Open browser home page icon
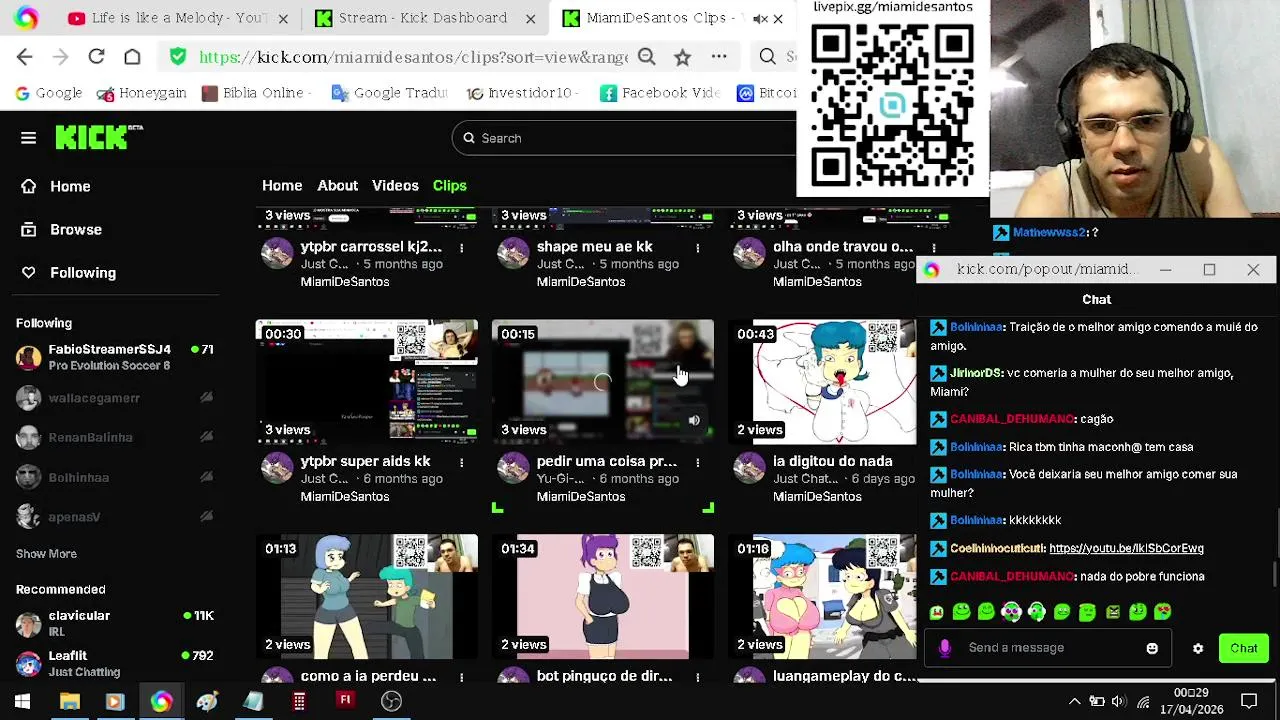The image size is (1280, 720). 132,57
